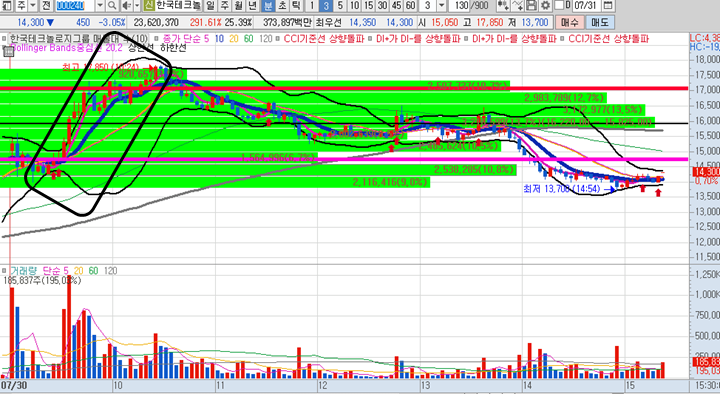Click the 전 button beside the code field

point(46,6)
